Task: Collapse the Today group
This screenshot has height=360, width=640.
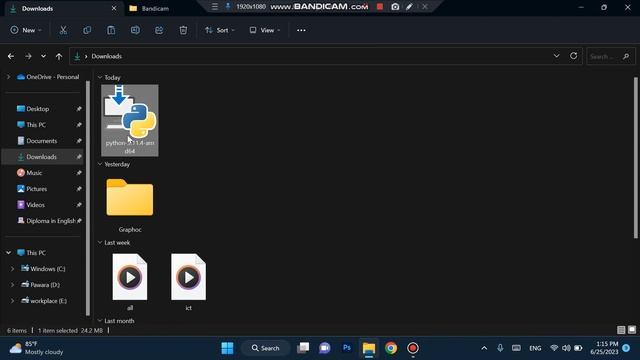Action: pos(100,77)
